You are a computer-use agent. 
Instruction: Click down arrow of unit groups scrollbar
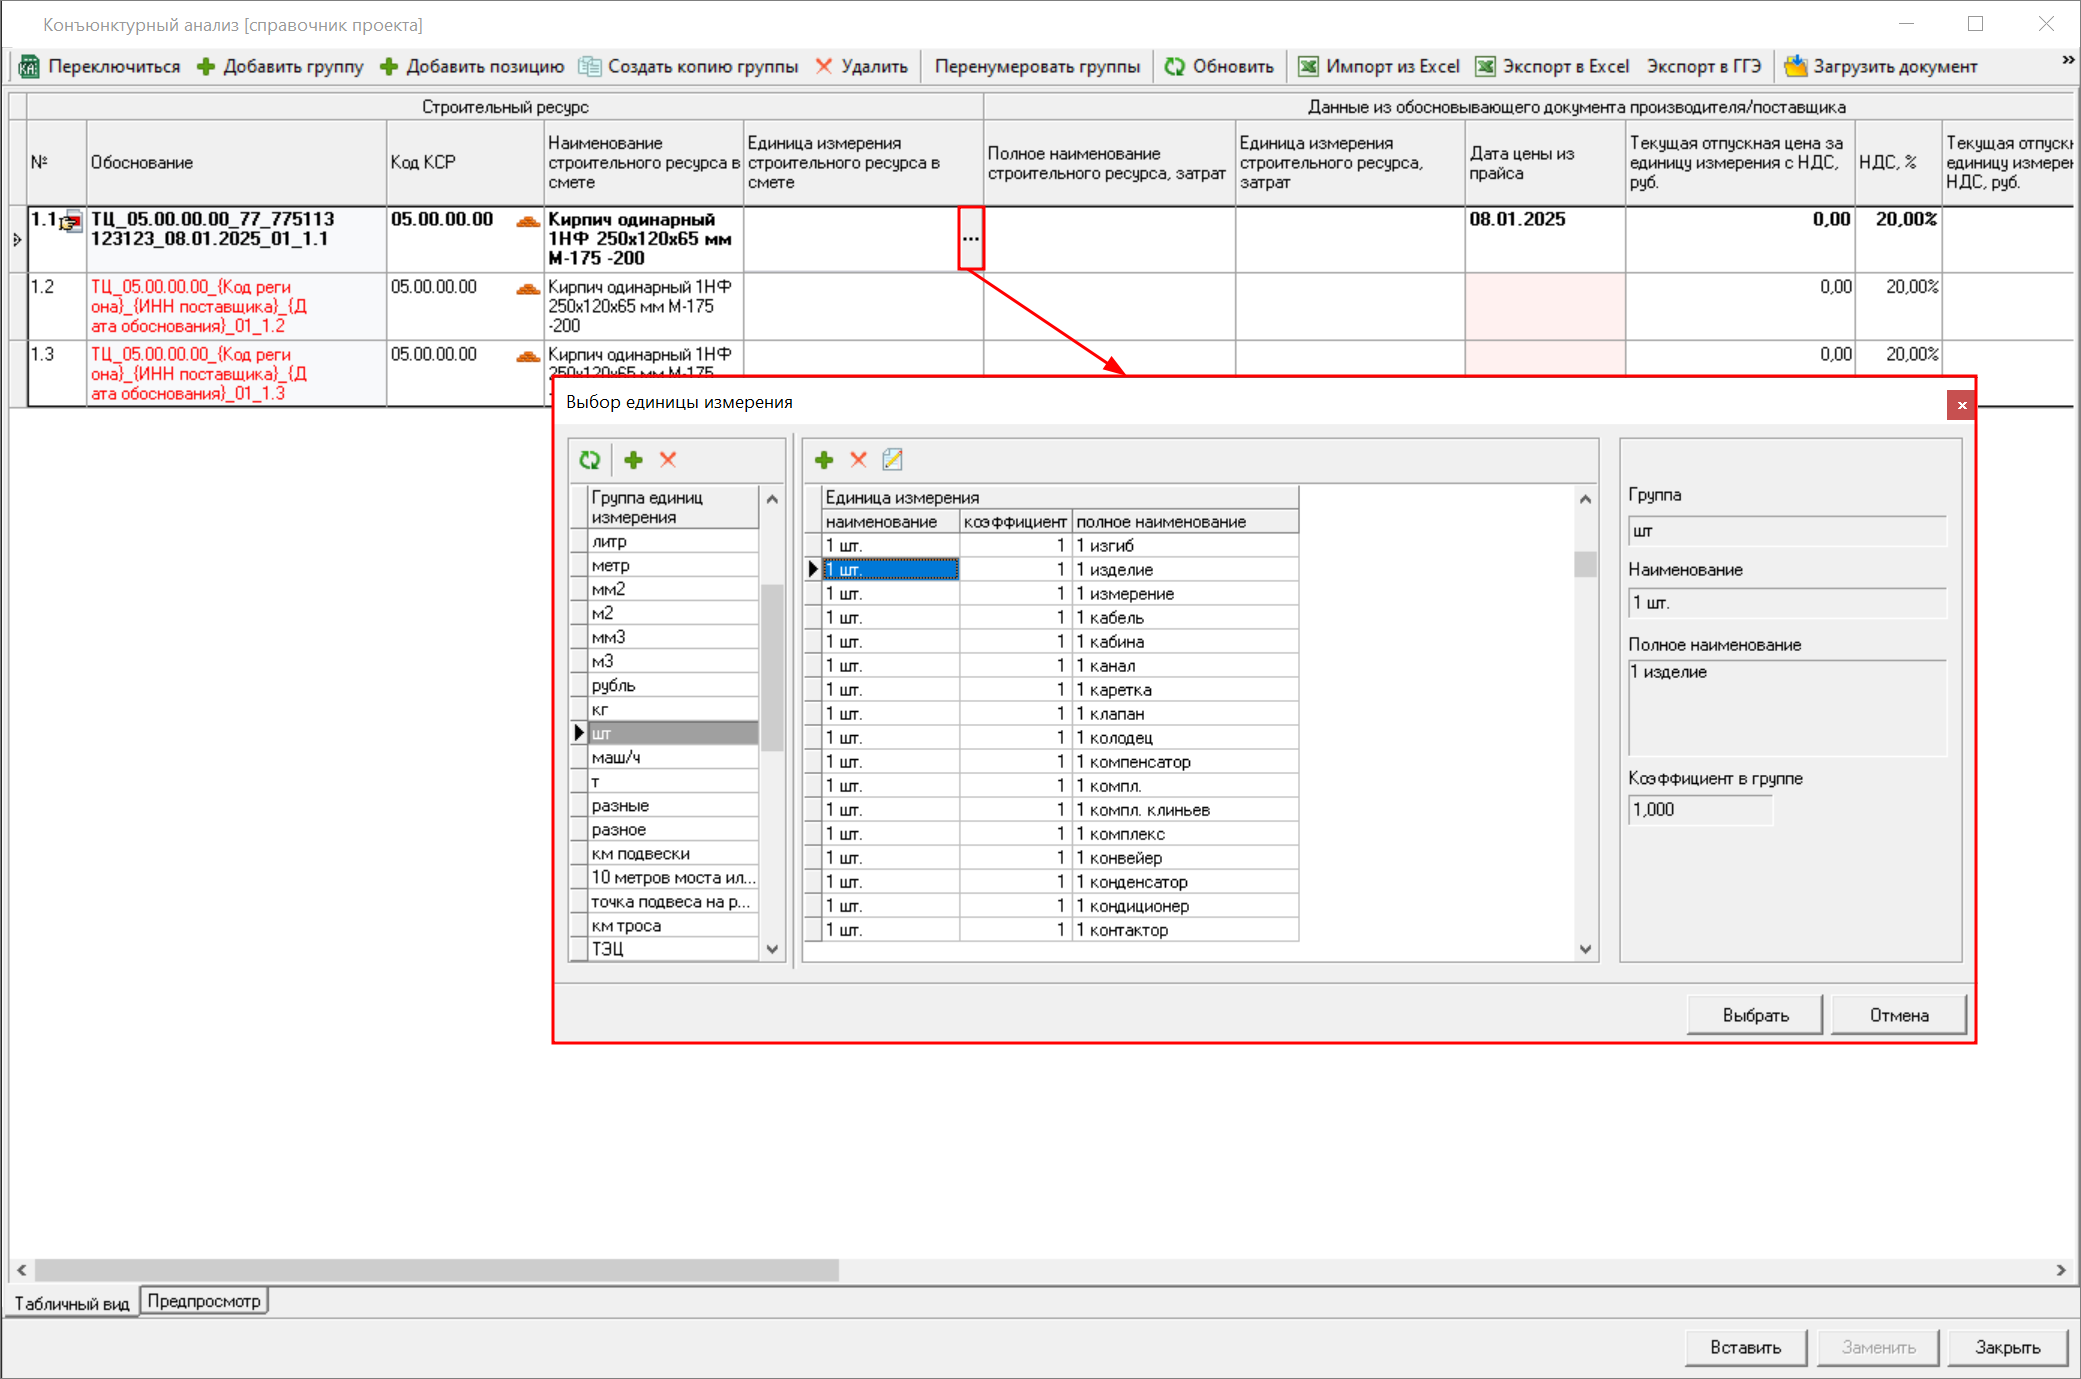[772, 949]
